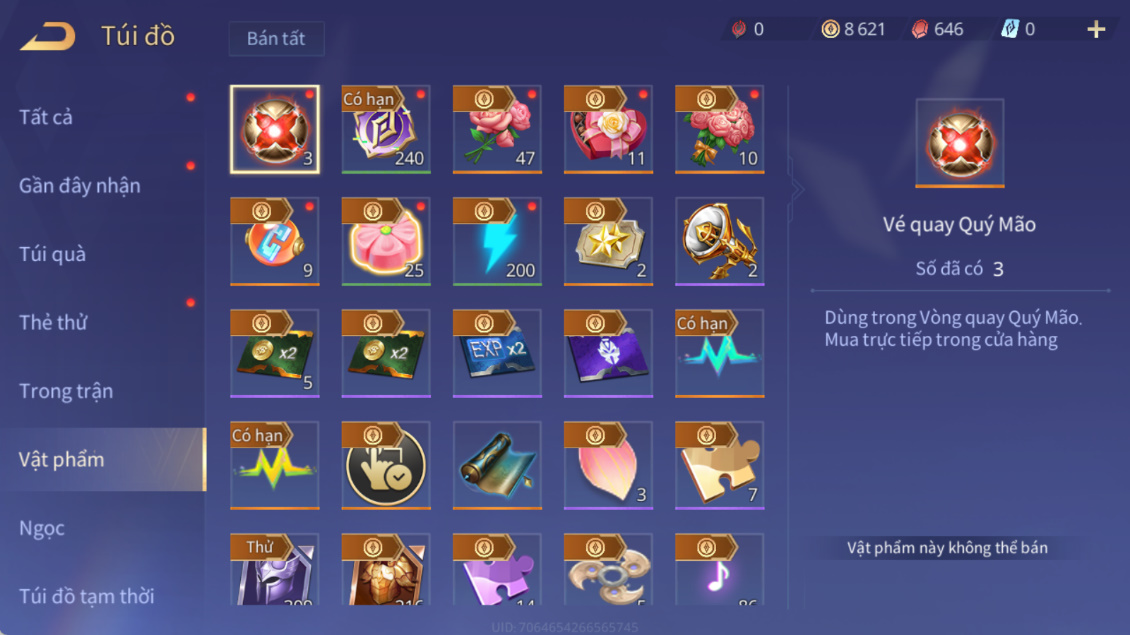Select the golden puzzle piece item
1130x635 pixels.
point(719,466)
